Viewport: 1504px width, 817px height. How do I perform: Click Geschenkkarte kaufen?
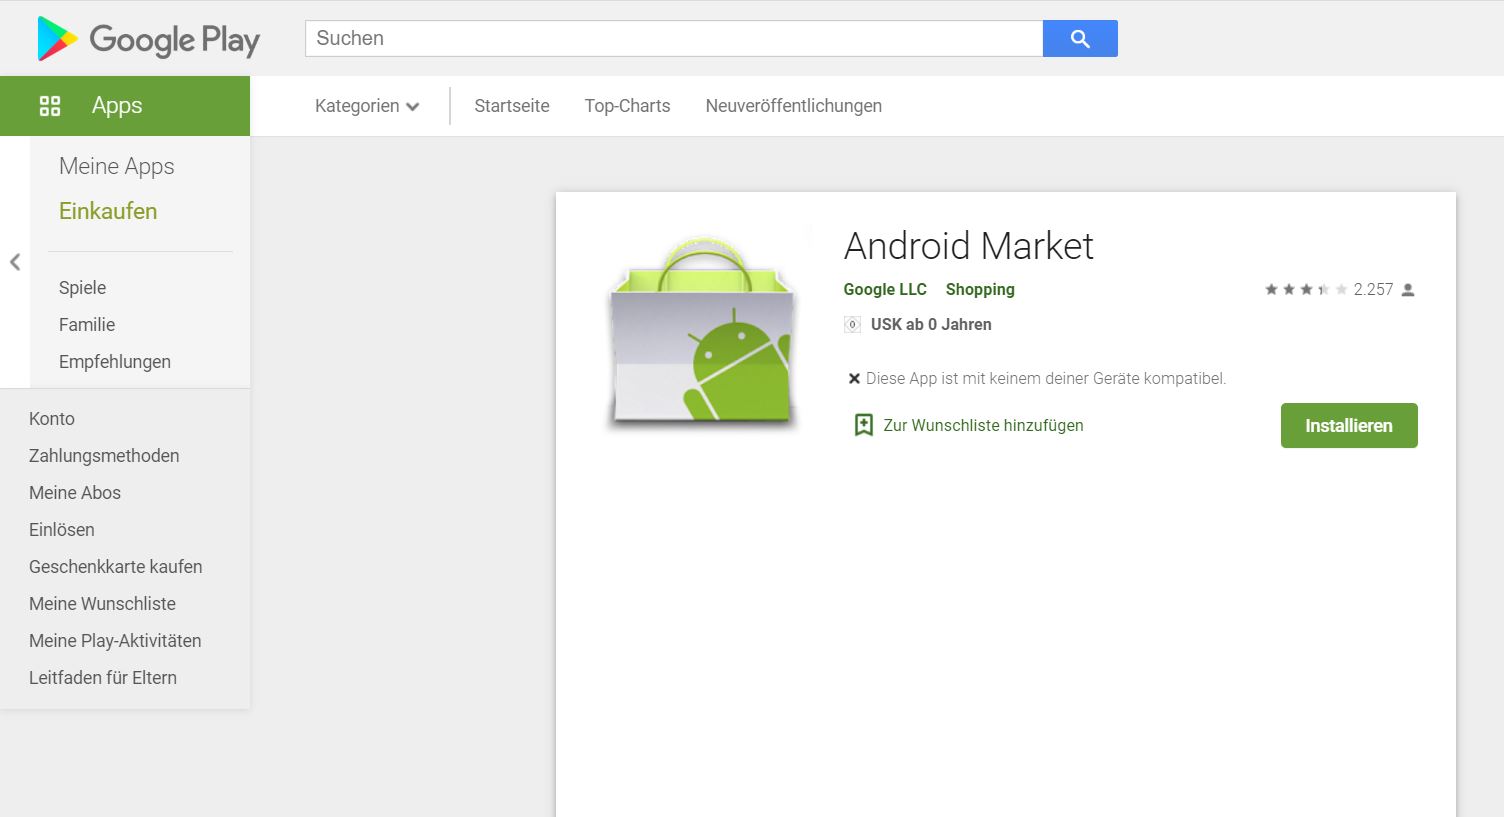[x=116, y=567]
